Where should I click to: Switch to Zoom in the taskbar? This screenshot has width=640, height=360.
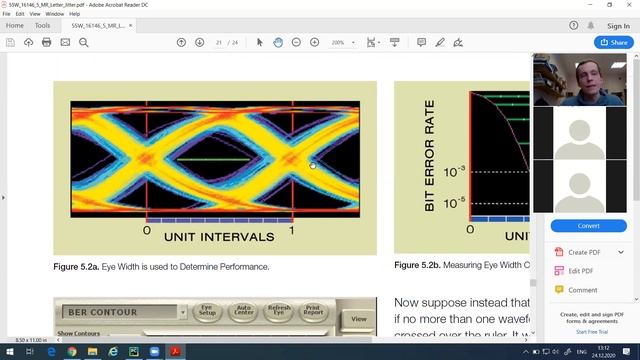(x=155, y=351)
